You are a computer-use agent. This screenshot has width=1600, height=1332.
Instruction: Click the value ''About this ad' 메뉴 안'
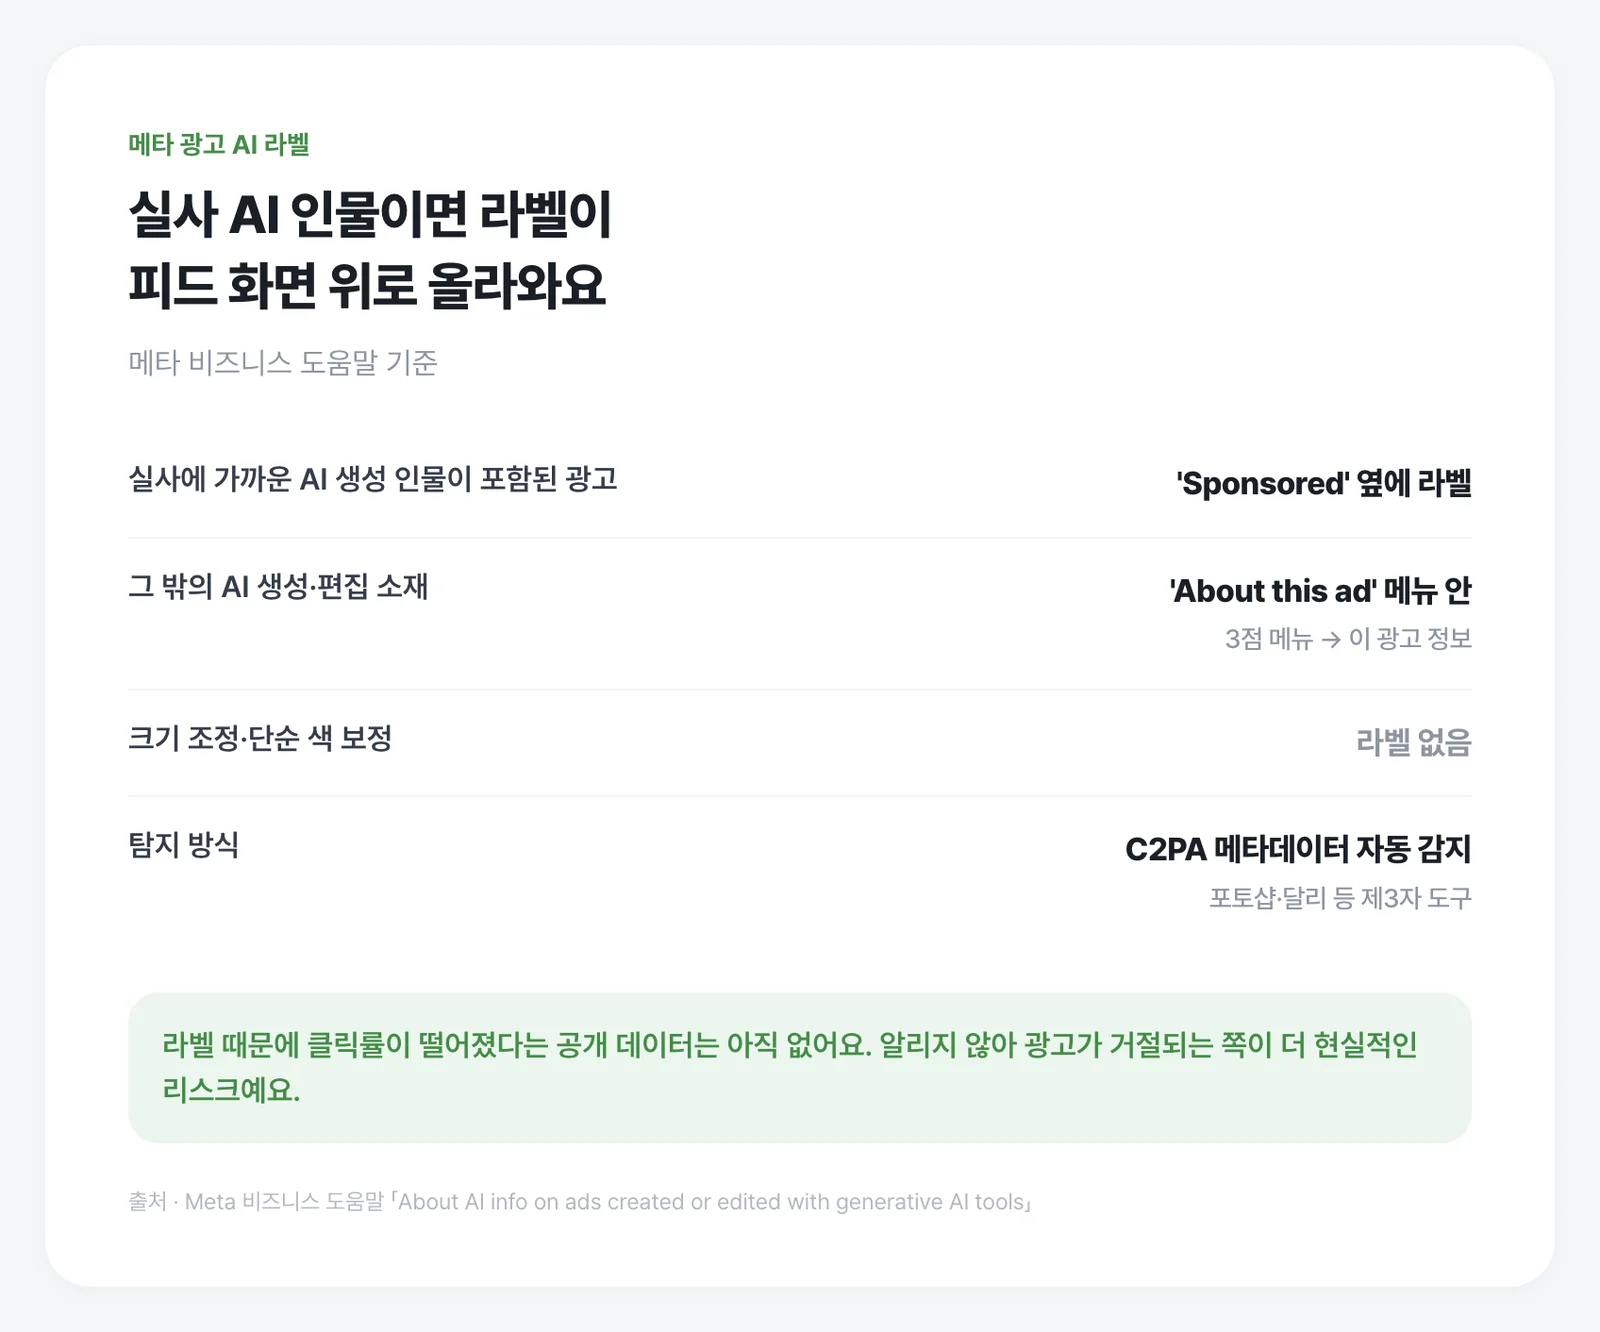[1320, 591]
